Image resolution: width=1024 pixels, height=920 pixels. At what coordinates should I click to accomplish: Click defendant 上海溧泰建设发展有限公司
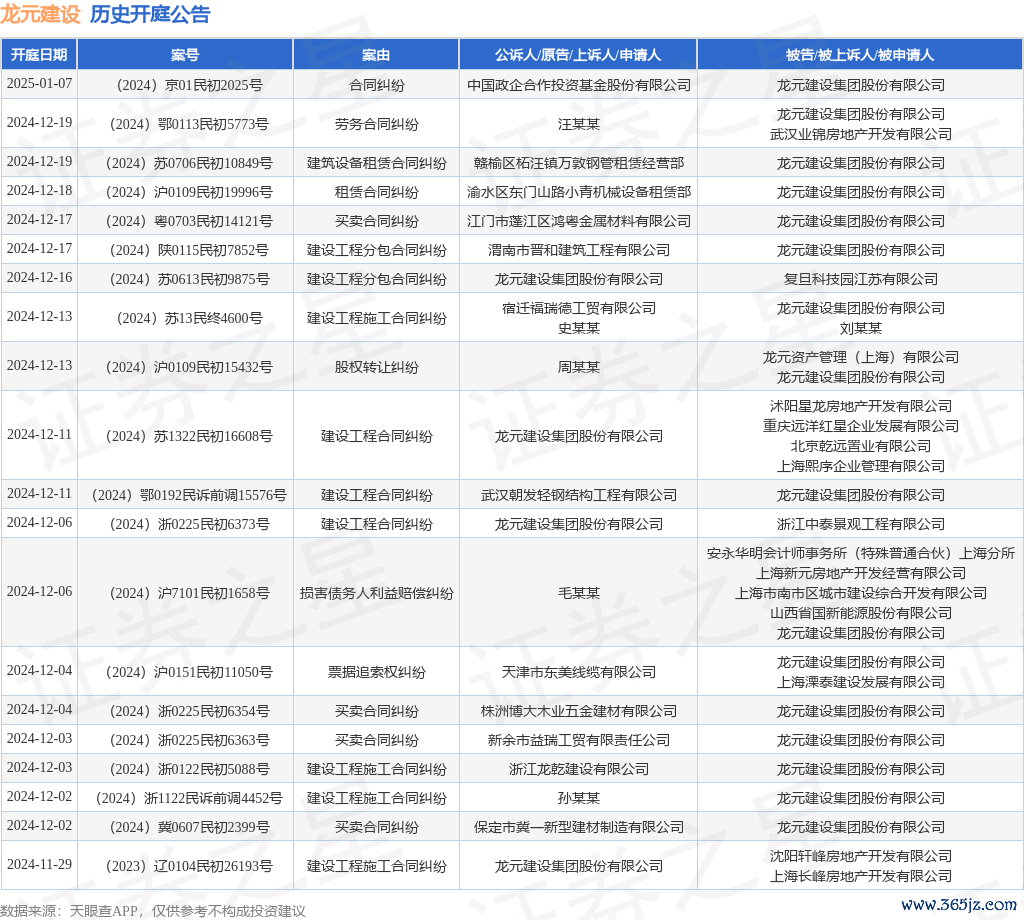(861, 682)
